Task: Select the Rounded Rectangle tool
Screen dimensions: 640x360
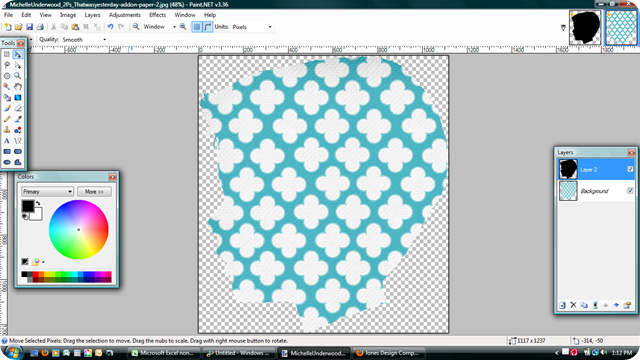Action: click(18, 151)
